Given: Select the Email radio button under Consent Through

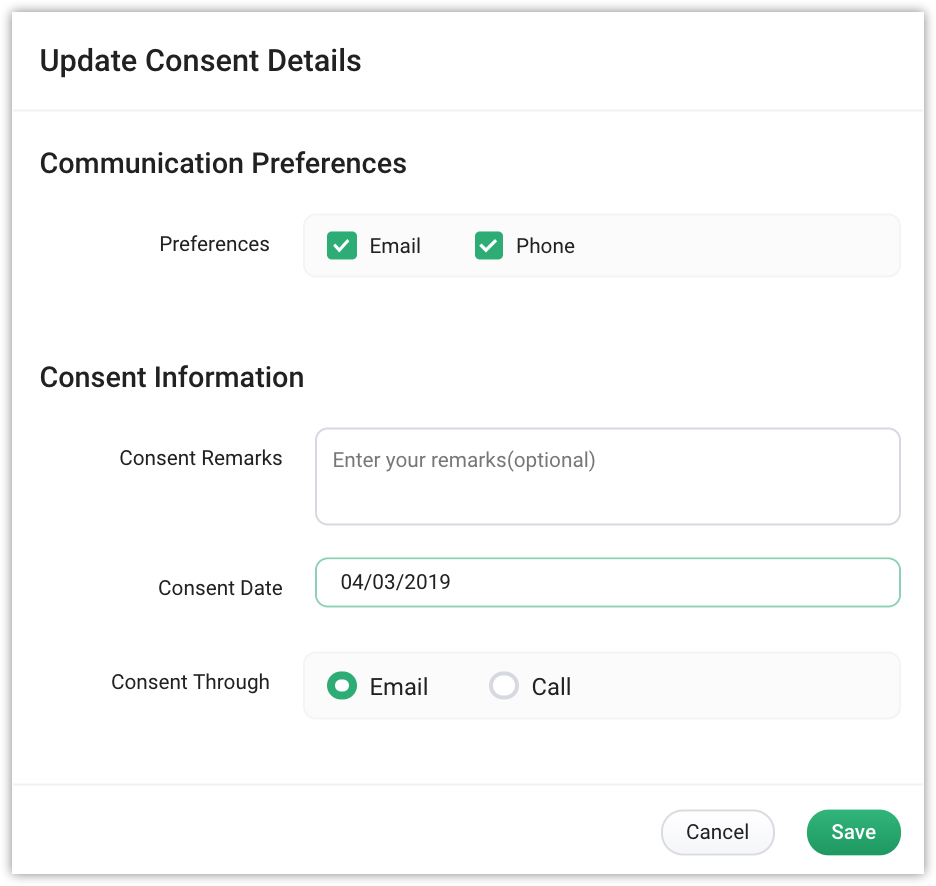Looking at the screenshot, I should 342,686.
